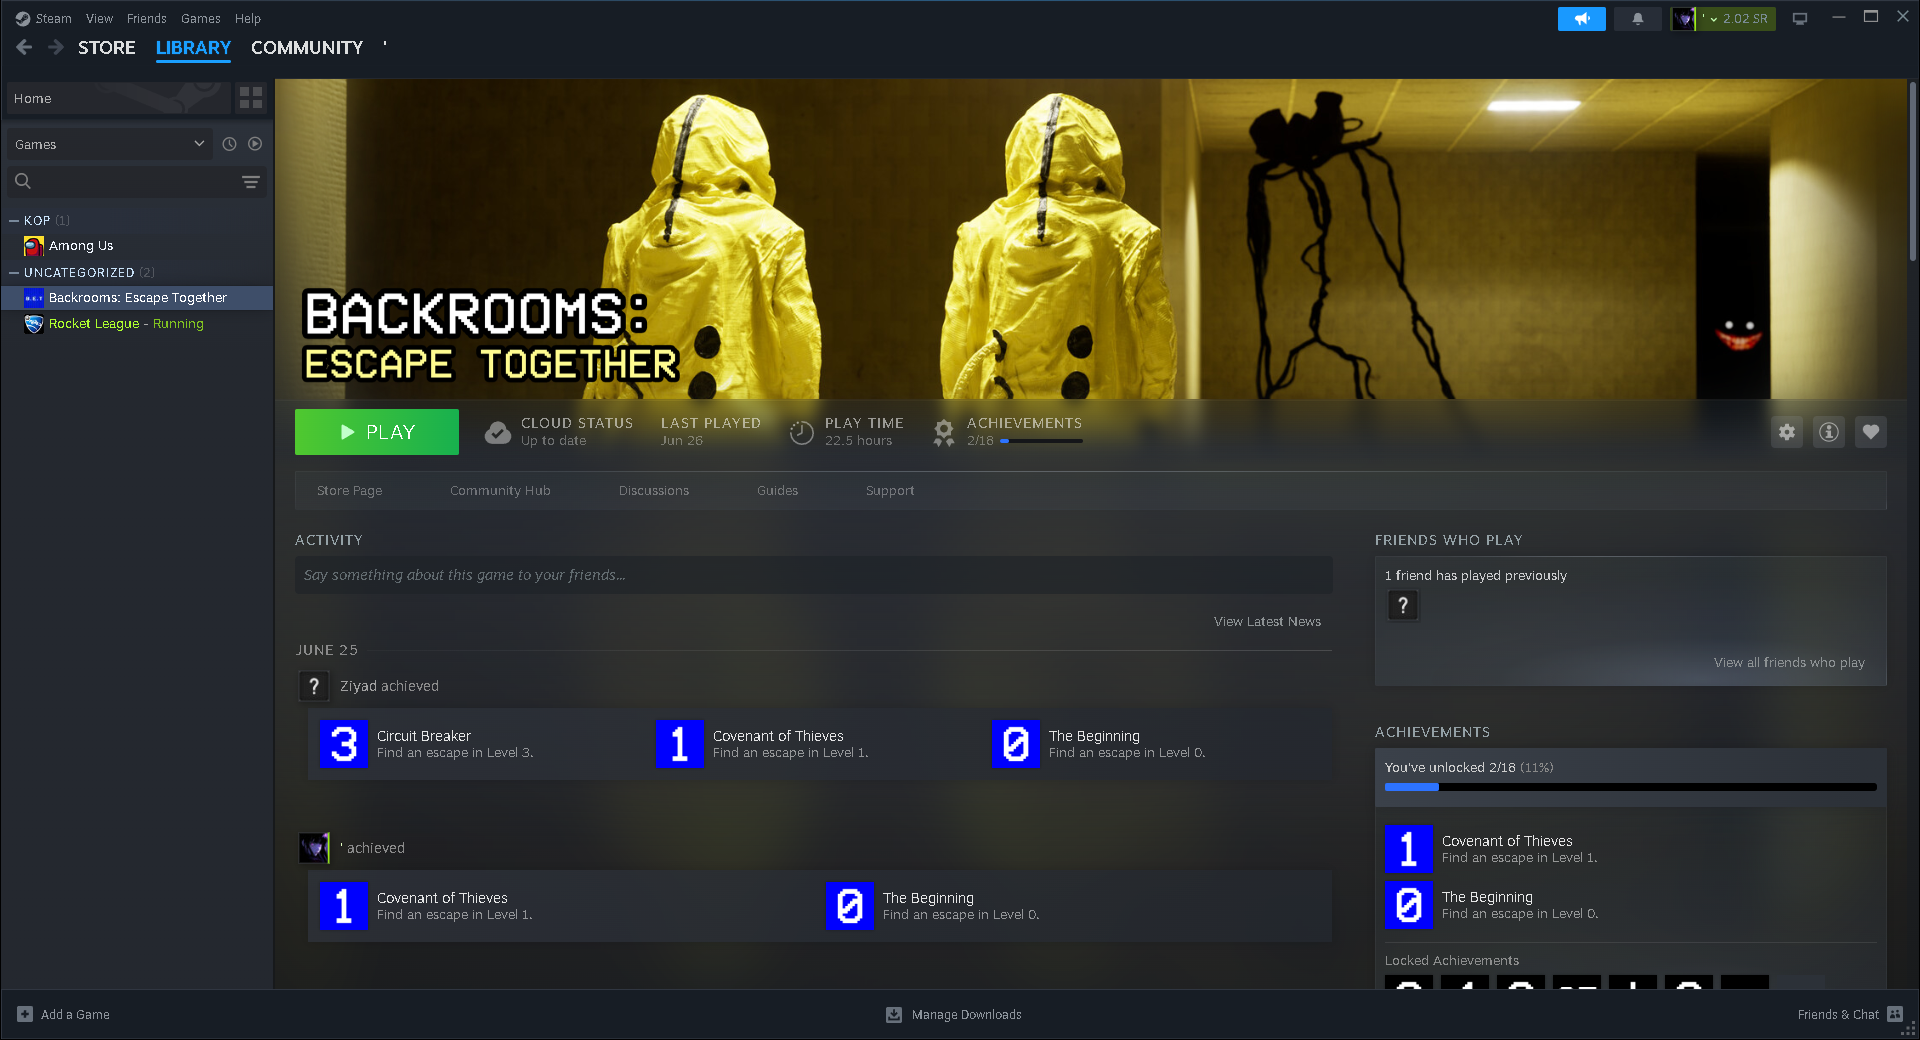Switch to the STORE tab
This screenshot has width=1920, height=1040.
107,48
